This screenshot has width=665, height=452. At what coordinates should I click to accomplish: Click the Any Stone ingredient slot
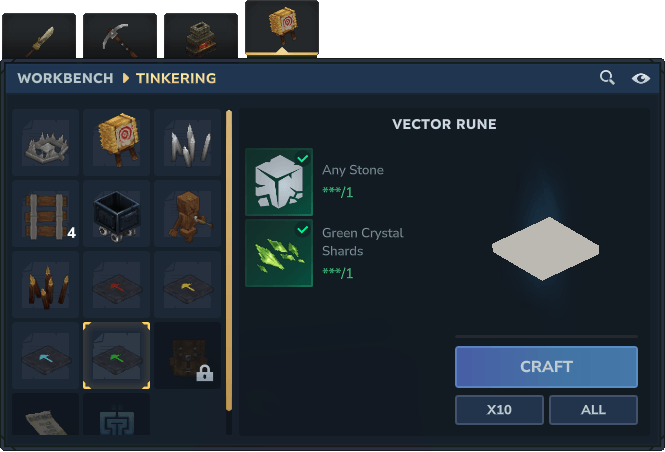tap(279, 182)
